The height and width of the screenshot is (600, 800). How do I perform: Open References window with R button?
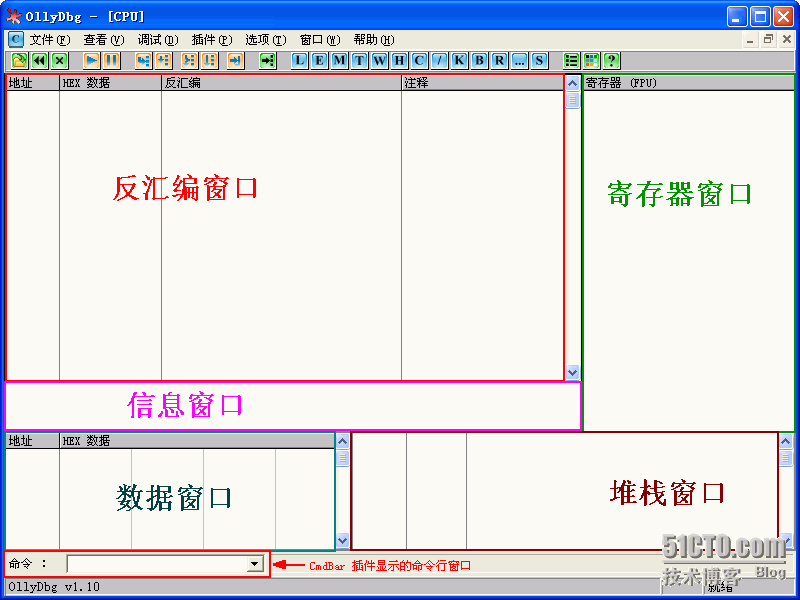point(499,61)
